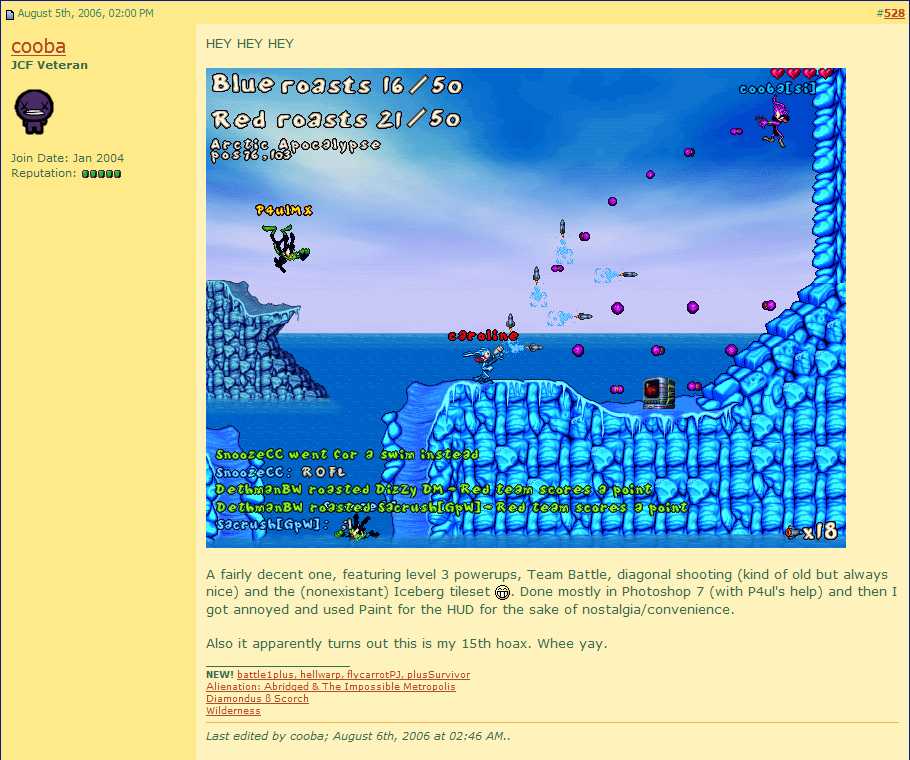
Task: Click the post date August 5th, 2006
Action: (x=86, y=13)
